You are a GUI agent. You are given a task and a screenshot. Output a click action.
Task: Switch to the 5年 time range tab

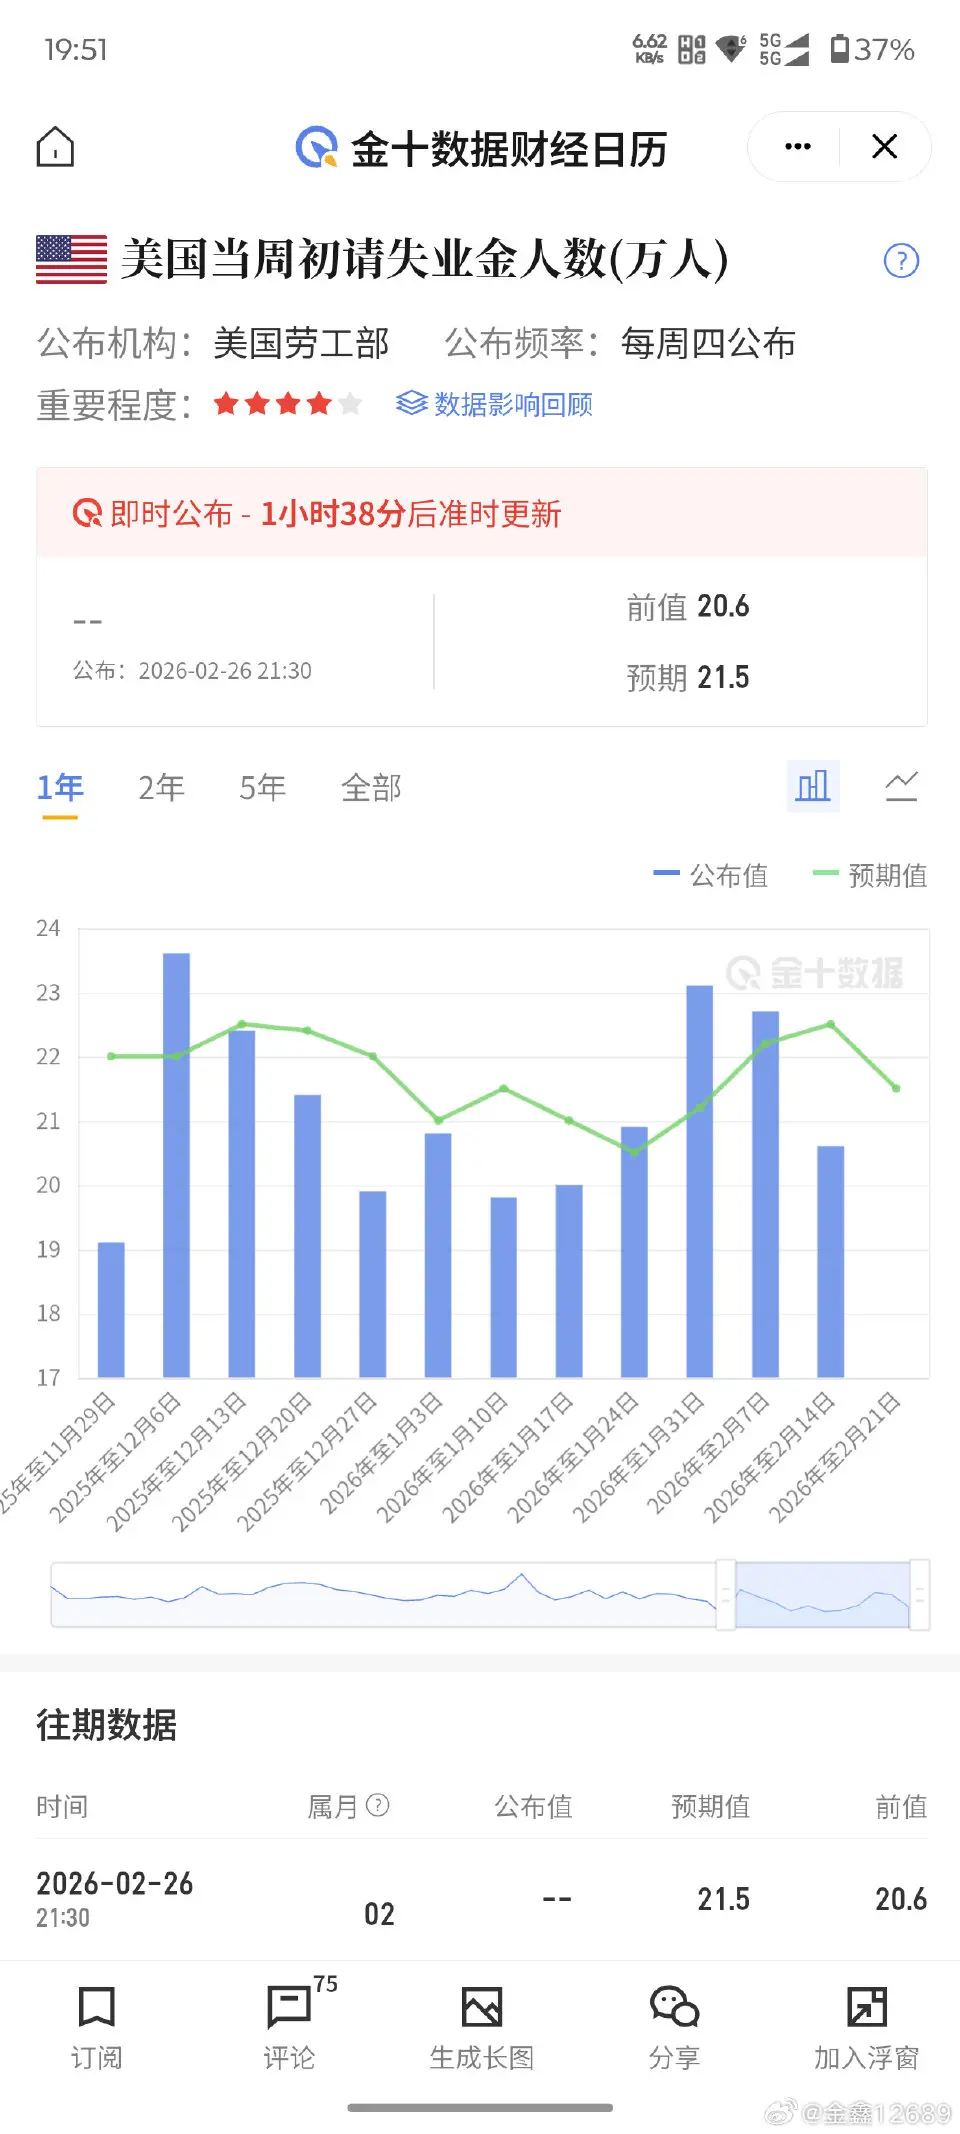point(262,788)
